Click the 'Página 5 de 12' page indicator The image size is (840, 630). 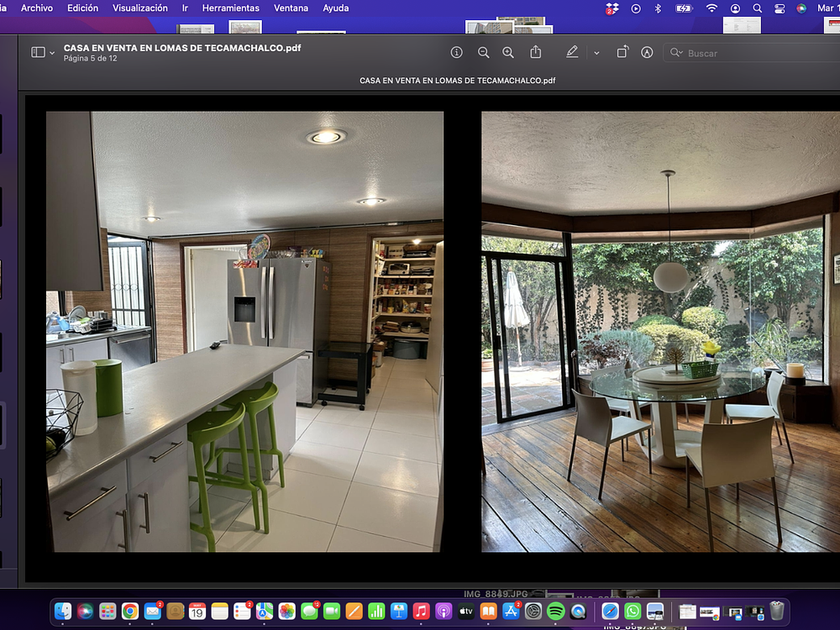coord(90,58)
